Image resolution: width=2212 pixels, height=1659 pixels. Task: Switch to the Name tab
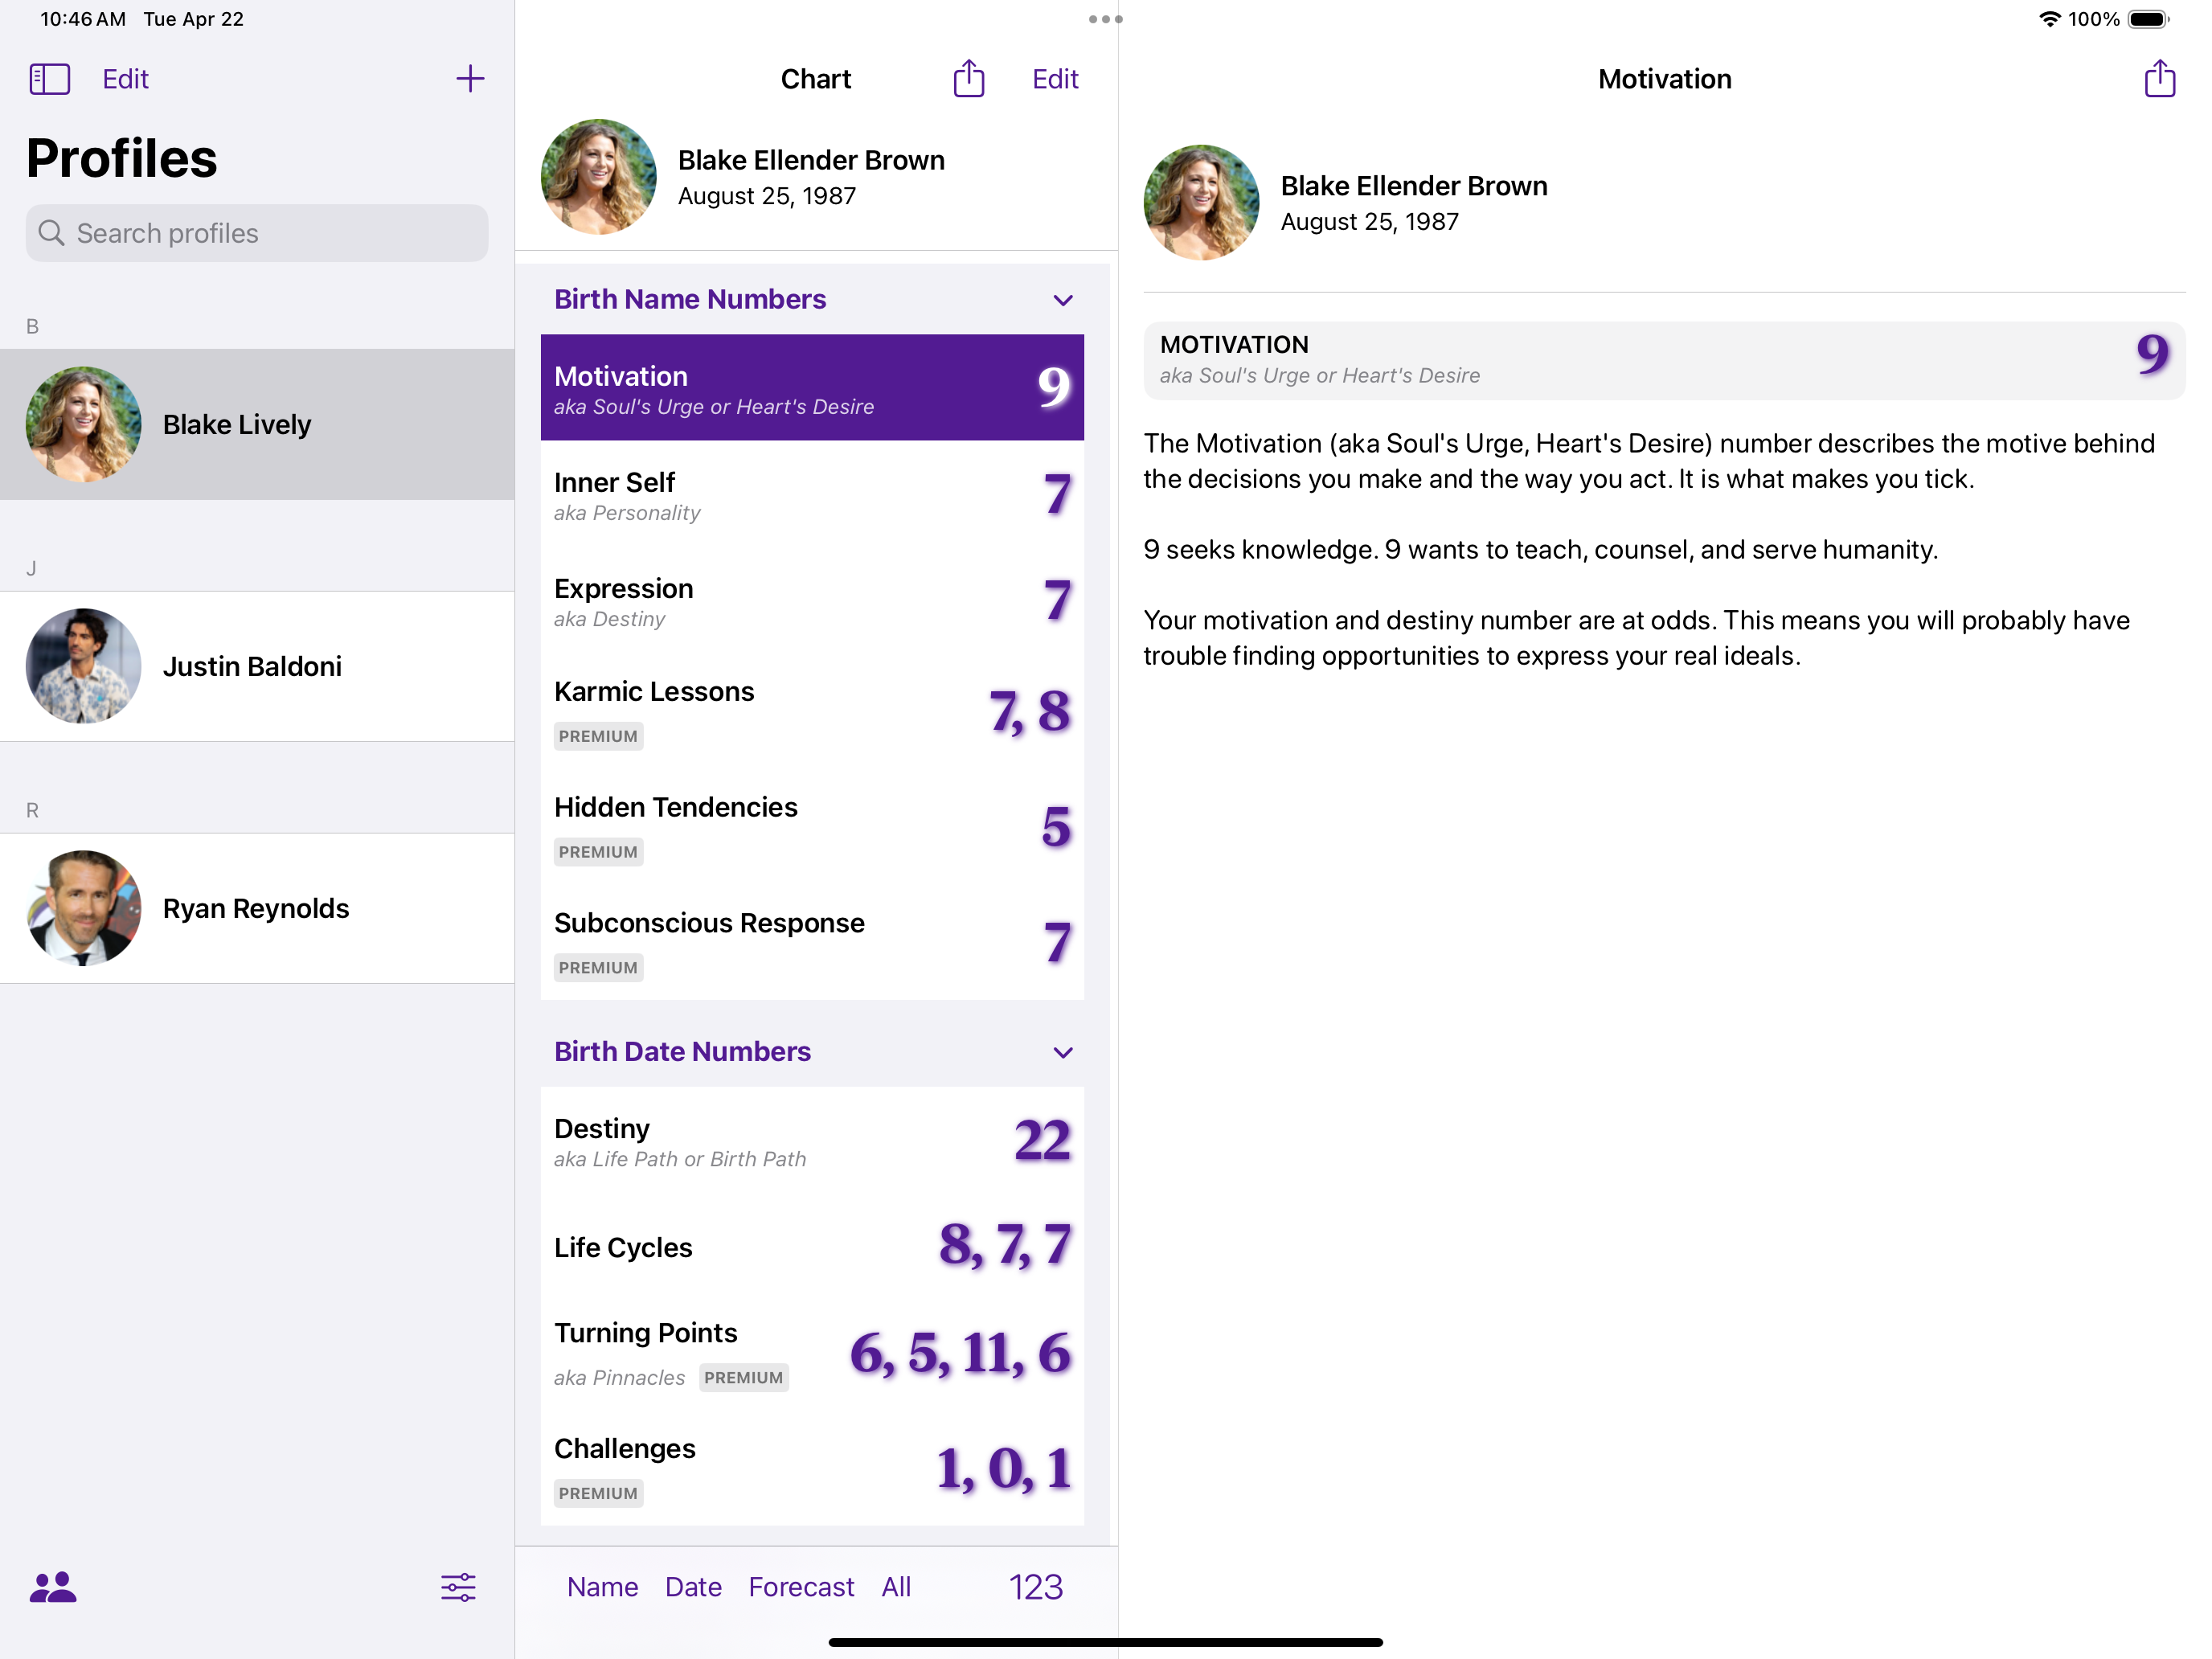[x=602, y=1587]
